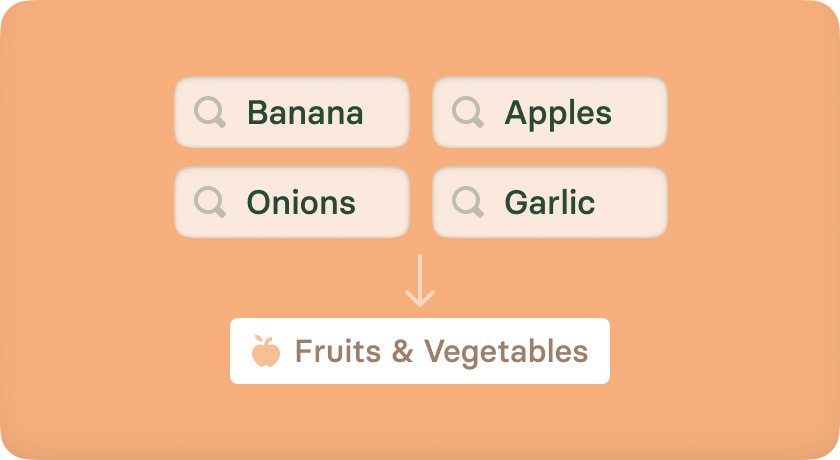Click the word Vegetables in category label

pos(506,353)
